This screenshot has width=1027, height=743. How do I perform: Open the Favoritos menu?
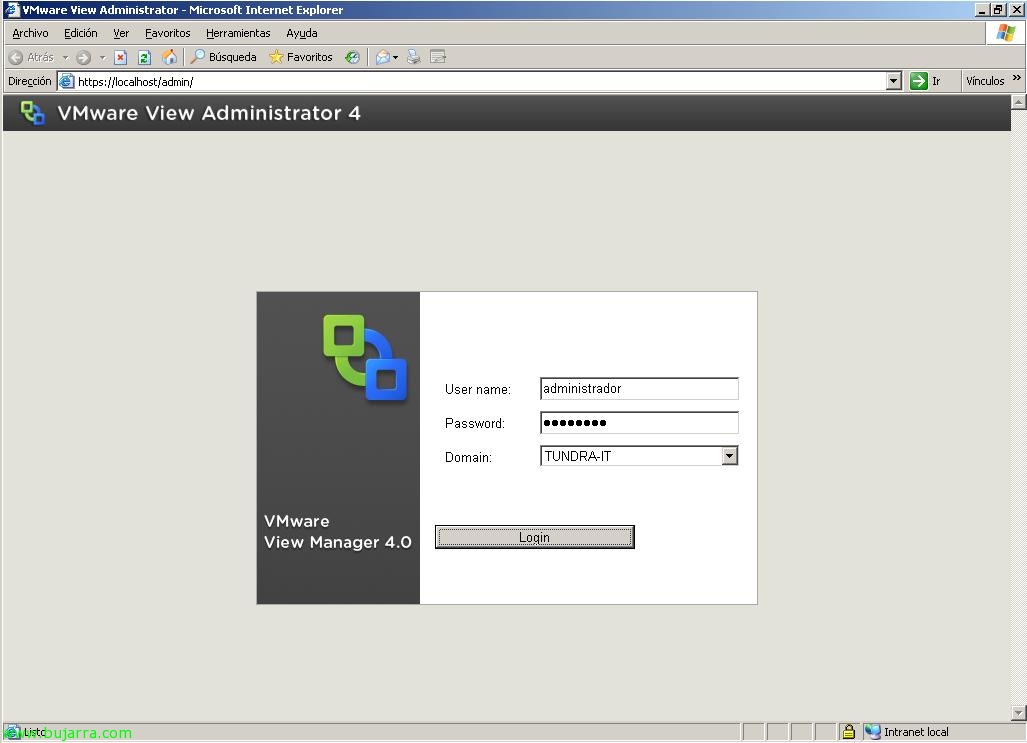tap(168, 33)
